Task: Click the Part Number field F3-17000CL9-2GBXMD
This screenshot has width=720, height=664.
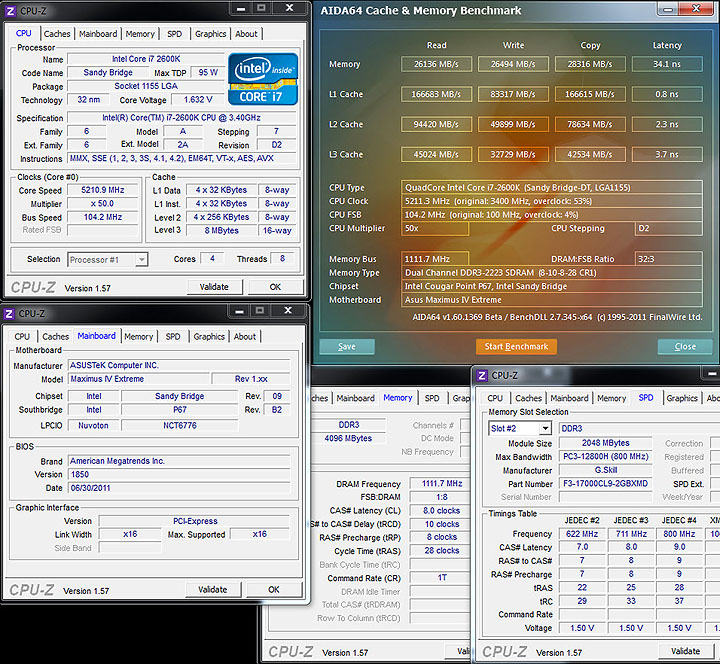Action: [606, 484]
